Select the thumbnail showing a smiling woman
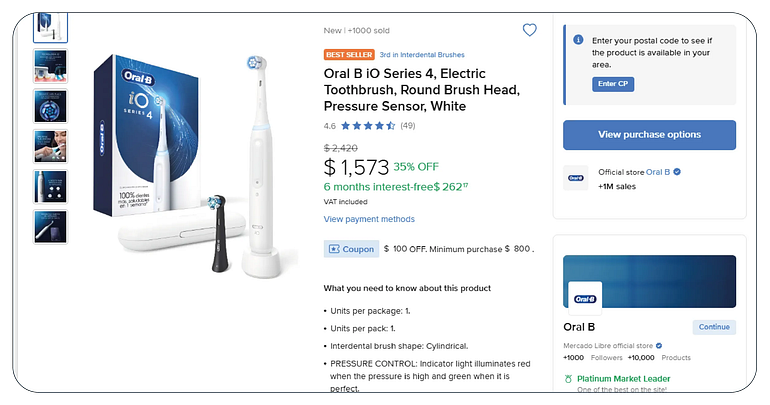This screenshot has height=405, width=770. [51, 146]
